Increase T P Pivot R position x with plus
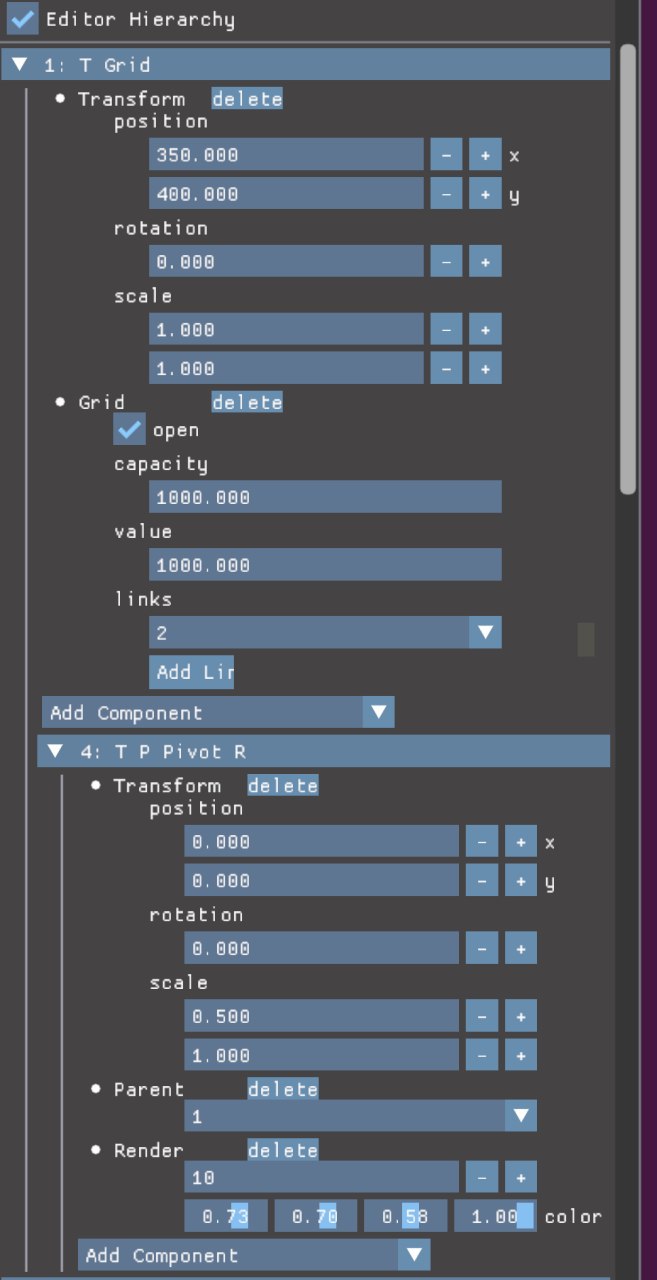 click(521, 842)
